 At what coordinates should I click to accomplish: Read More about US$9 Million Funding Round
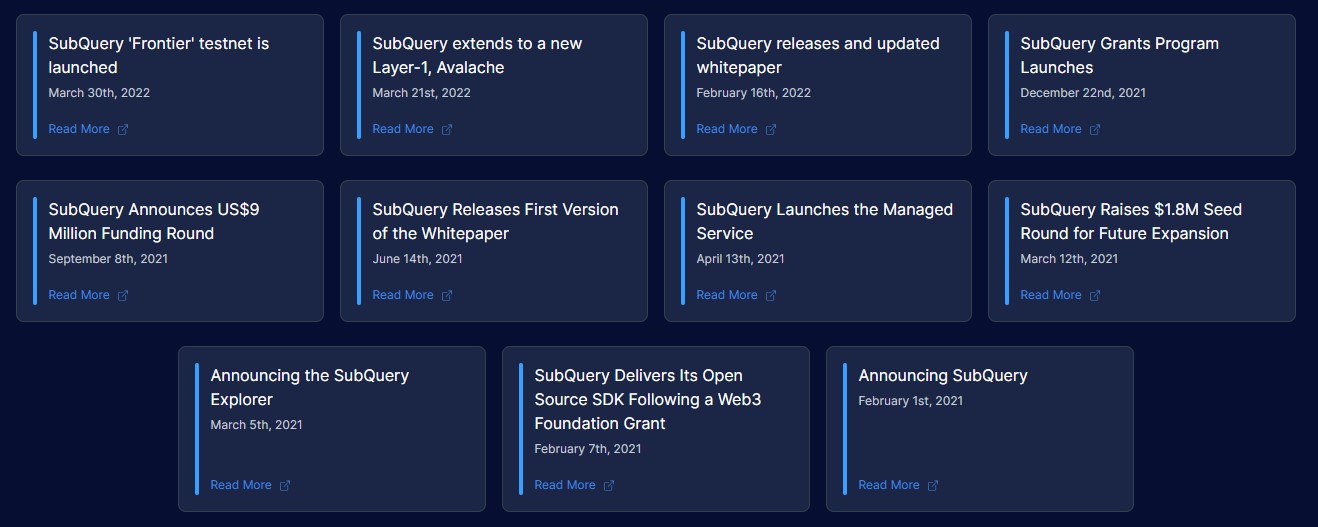coord(79,295)
